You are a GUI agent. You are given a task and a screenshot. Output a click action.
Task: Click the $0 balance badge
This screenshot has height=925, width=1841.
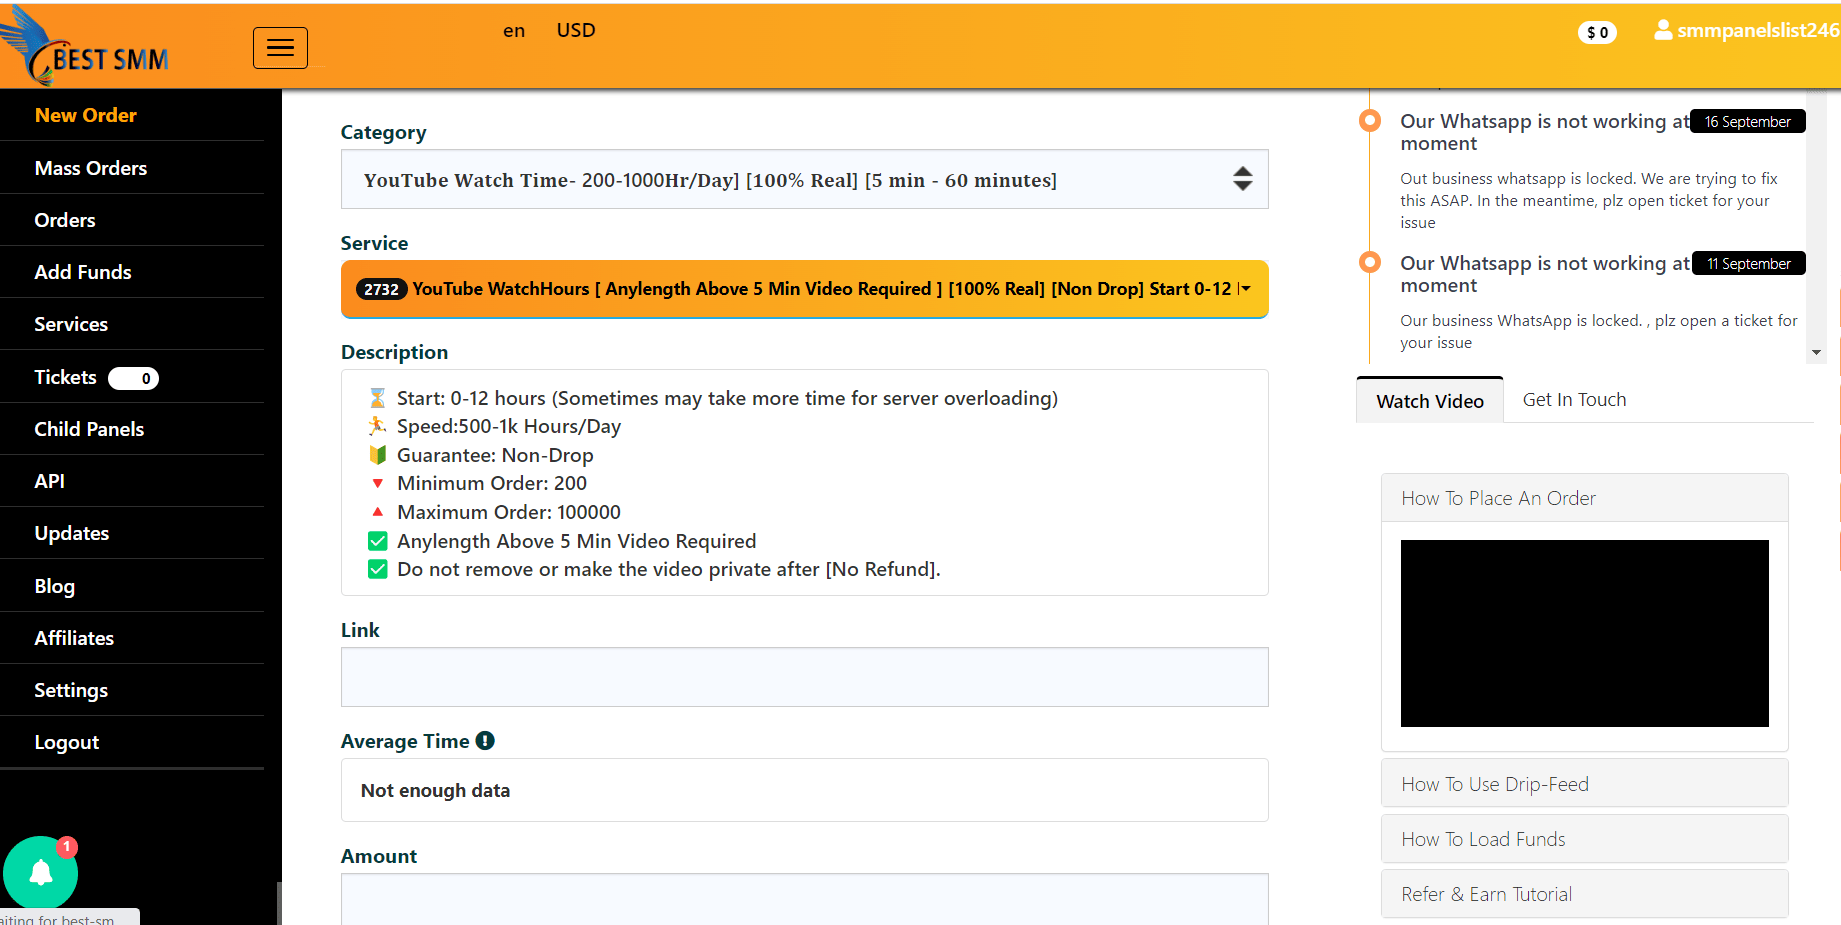point(1597,33)
